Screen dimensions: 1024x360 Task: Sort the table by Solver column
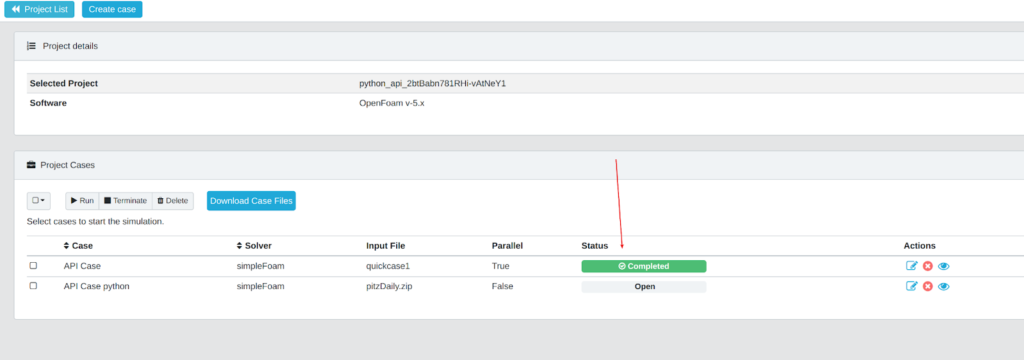[254, 246]
